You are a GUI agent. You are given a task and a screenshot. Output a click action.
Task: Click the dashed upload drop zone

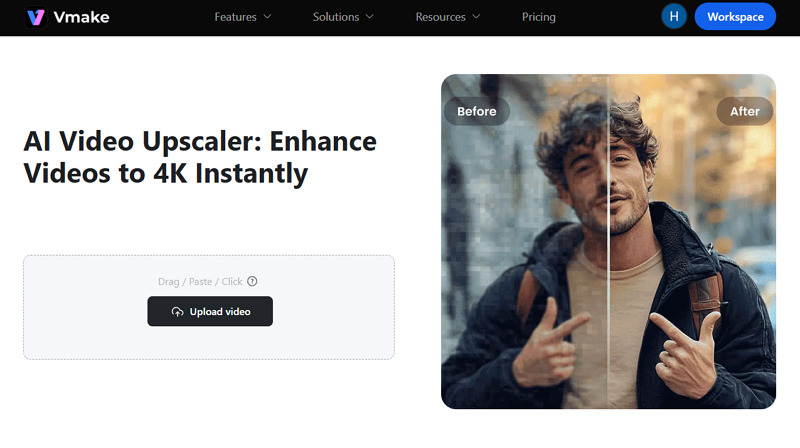click(209, 307)
